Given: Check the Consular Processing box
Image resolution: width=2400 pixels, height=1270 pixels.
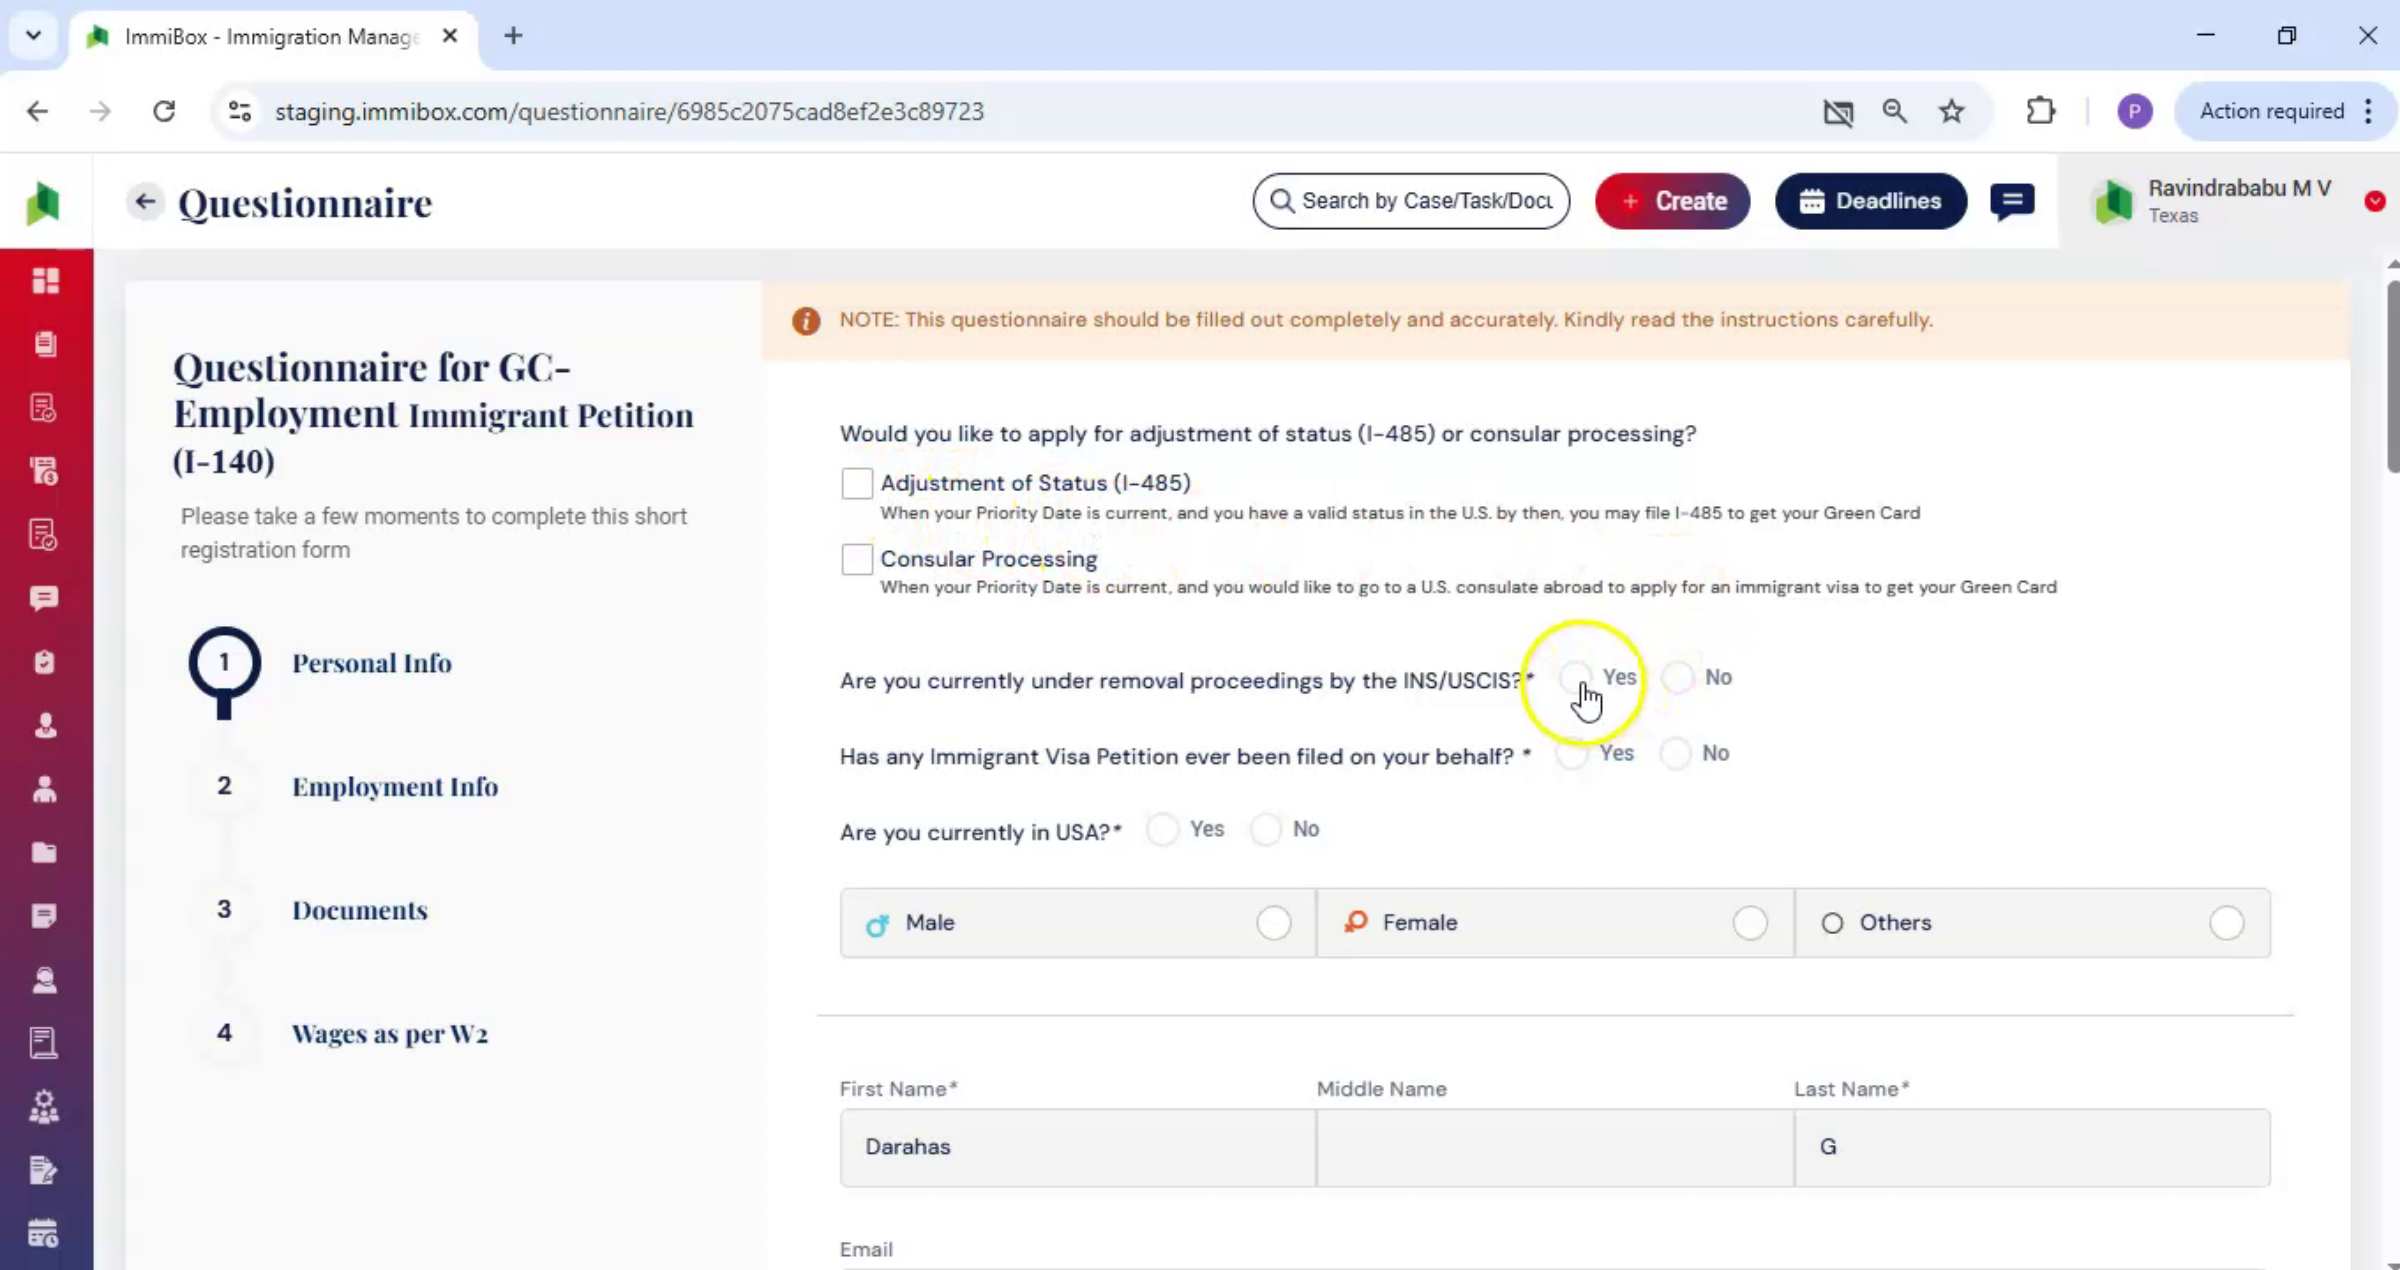Looking at the screenshot, I should click(857, 559).
